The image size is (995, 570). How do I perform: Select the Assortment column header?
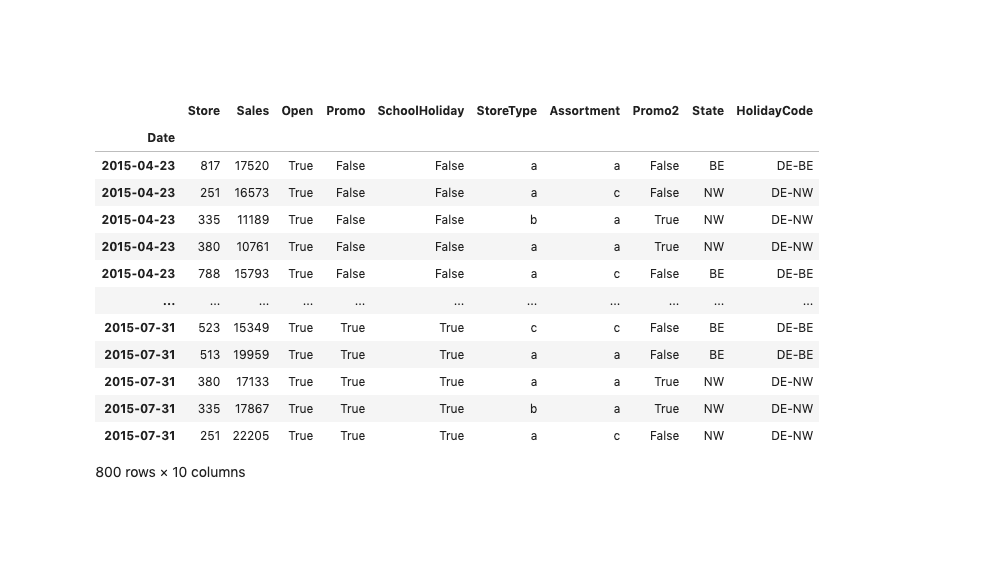(584, 111)
